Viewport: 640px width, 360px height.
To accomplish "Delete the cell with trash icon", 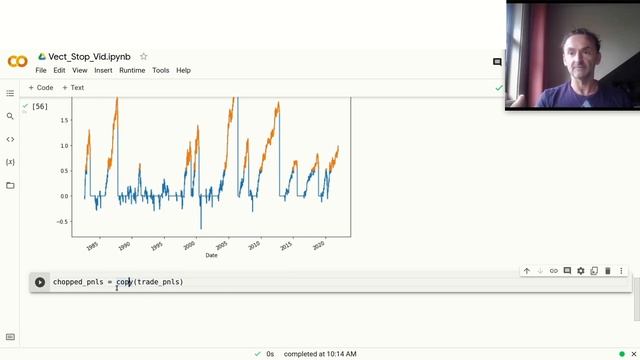I will click(x=607, y=271).
